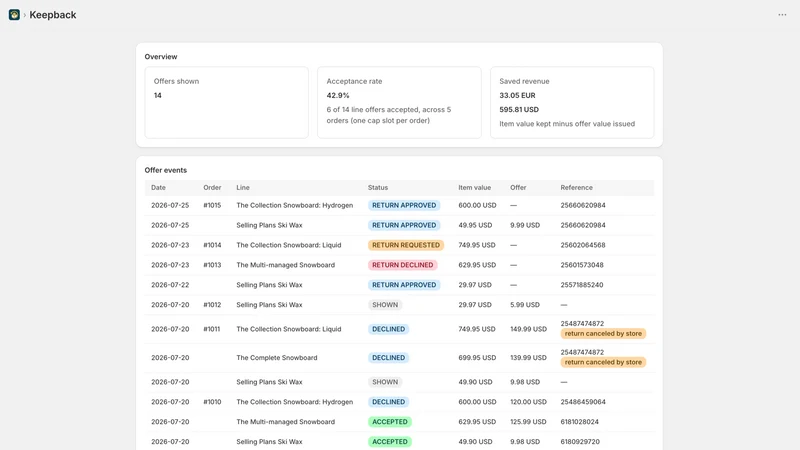Click reference 25601573048

pos(582,265)
